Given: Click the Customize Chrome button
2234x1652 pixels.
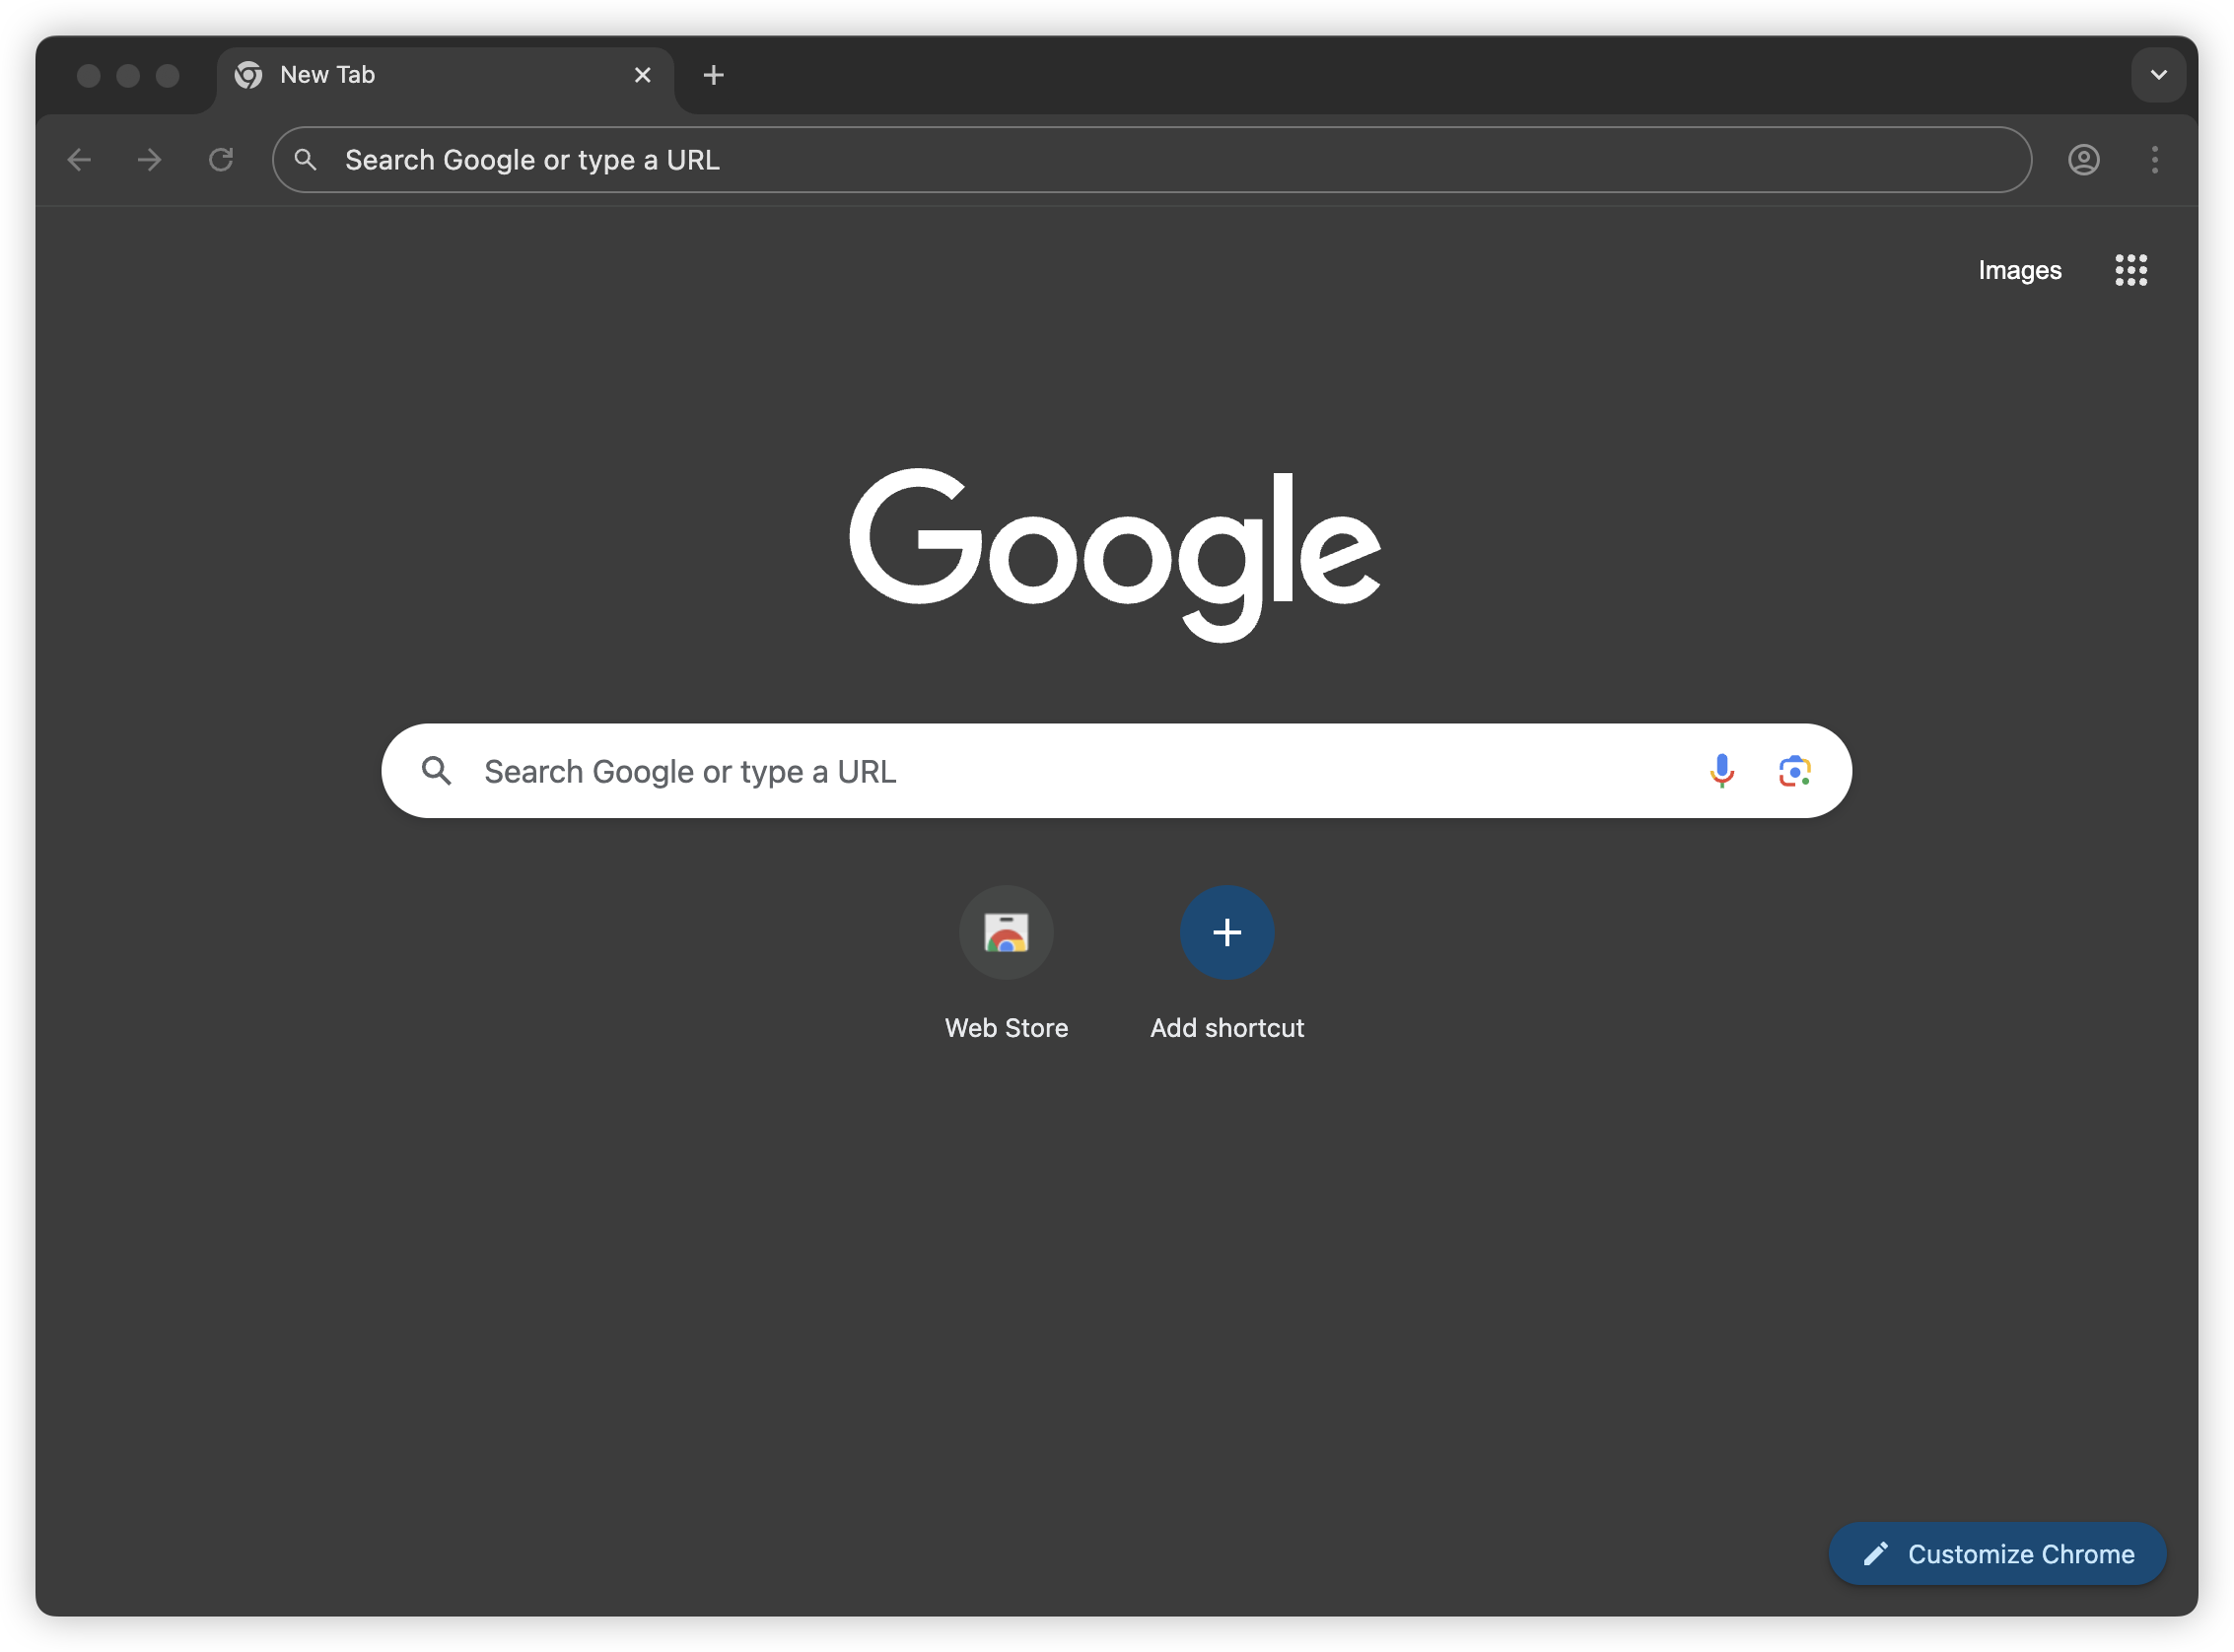Looking at the screenshot, I should 1998,1554.
